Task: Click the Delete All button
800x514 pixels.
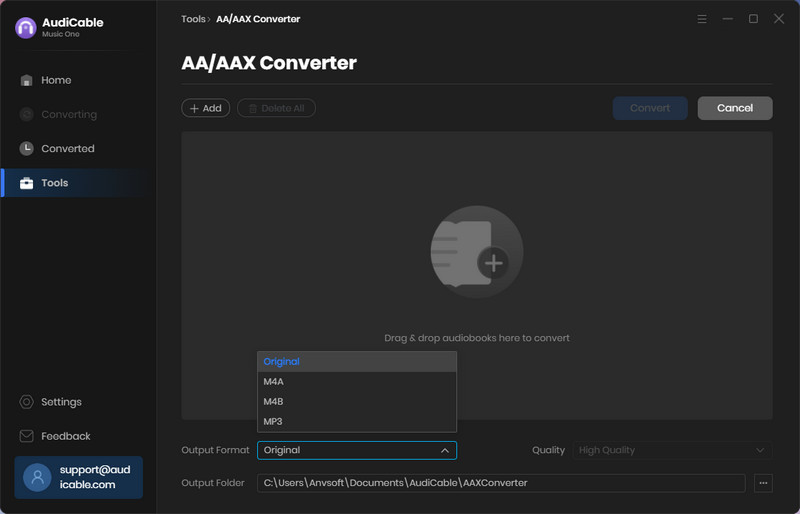Action: pos(276,108)
